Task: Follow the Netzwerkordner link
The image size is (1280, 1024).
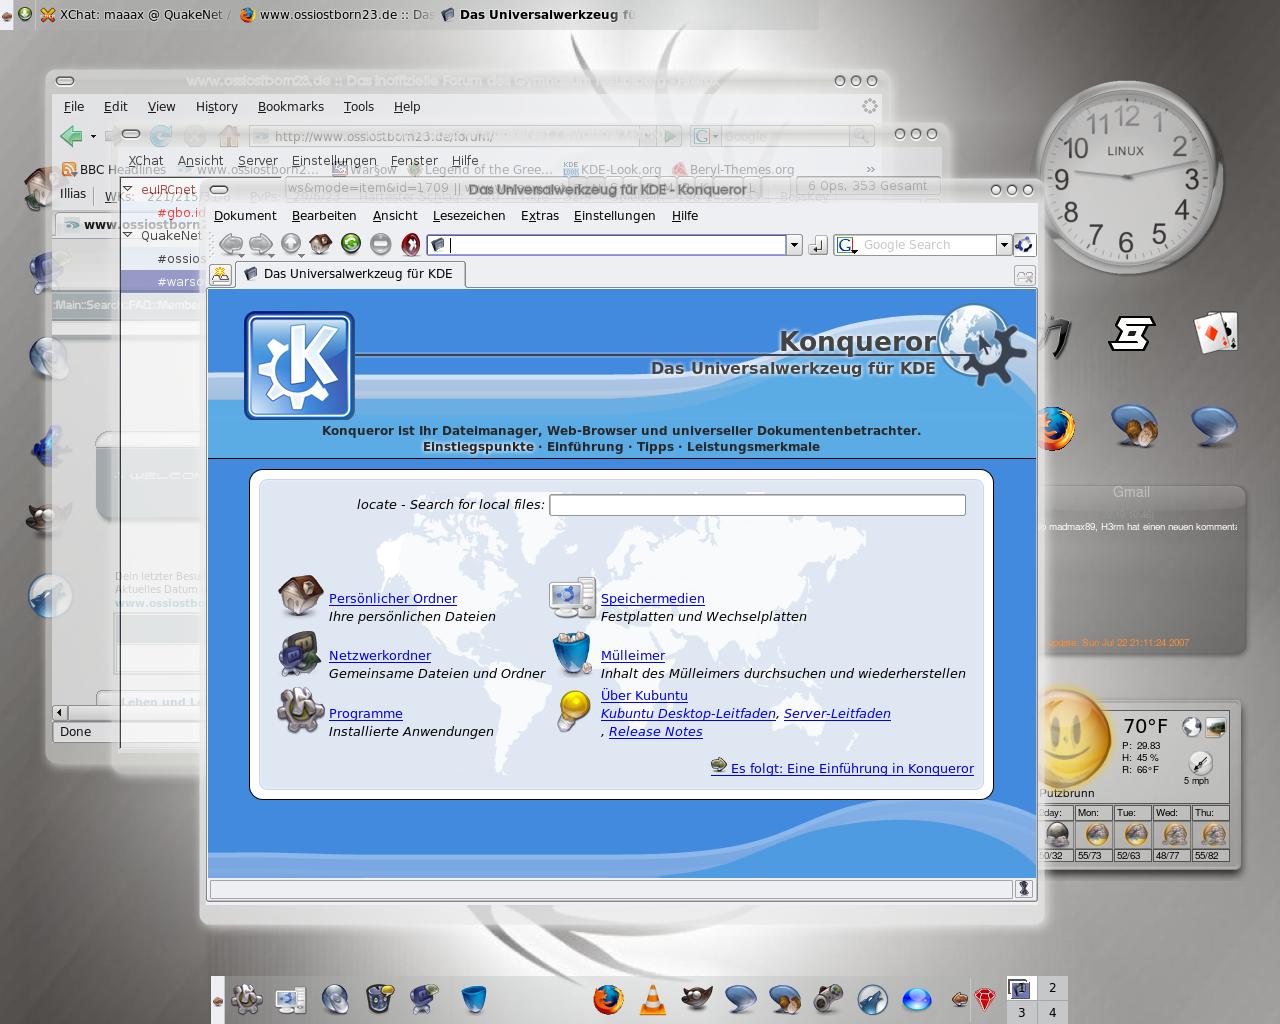Action: tap(380, 655)
